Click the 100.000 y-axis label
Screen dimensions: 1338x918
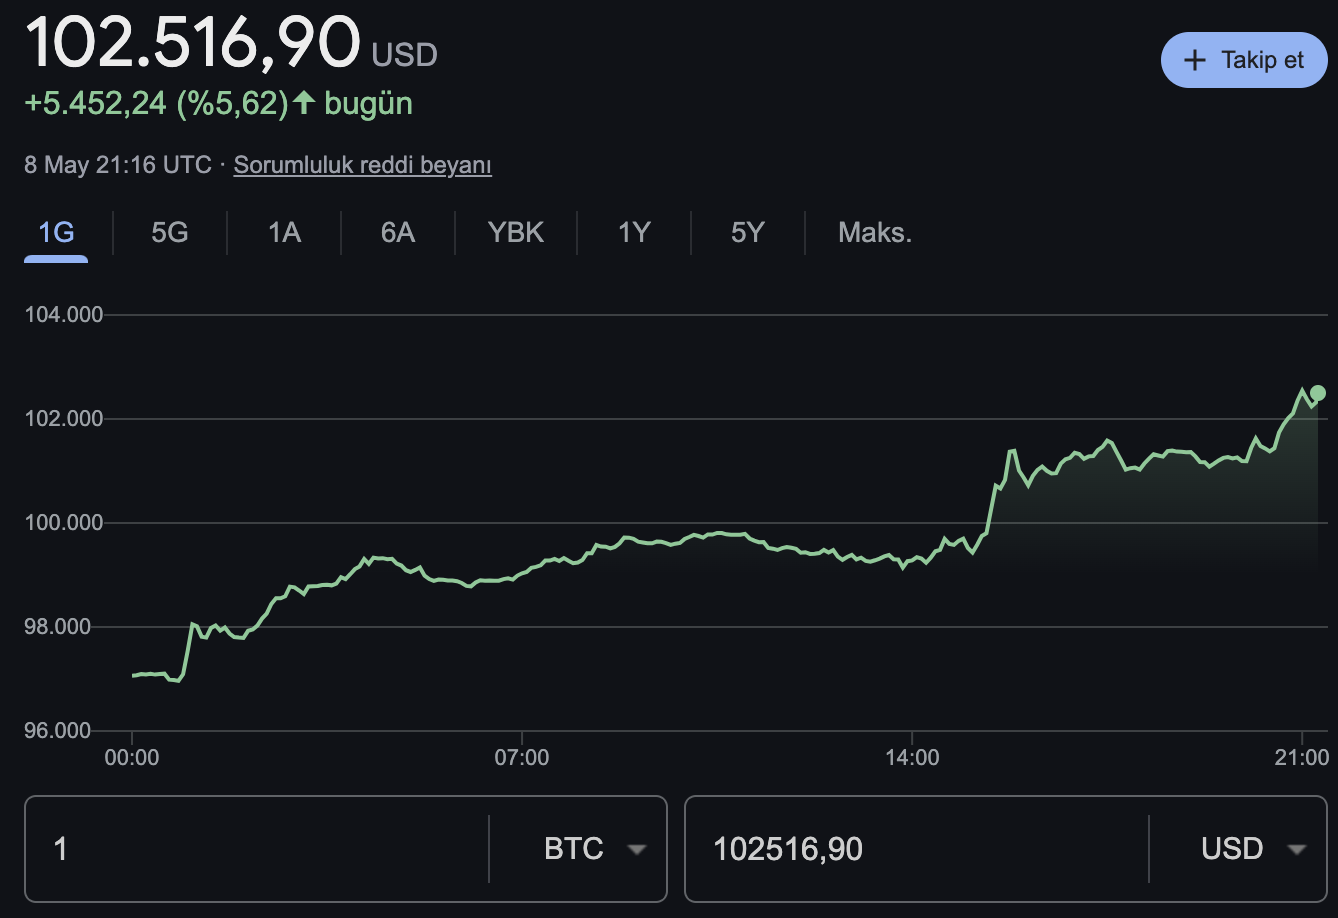click(x=64, y=523)
